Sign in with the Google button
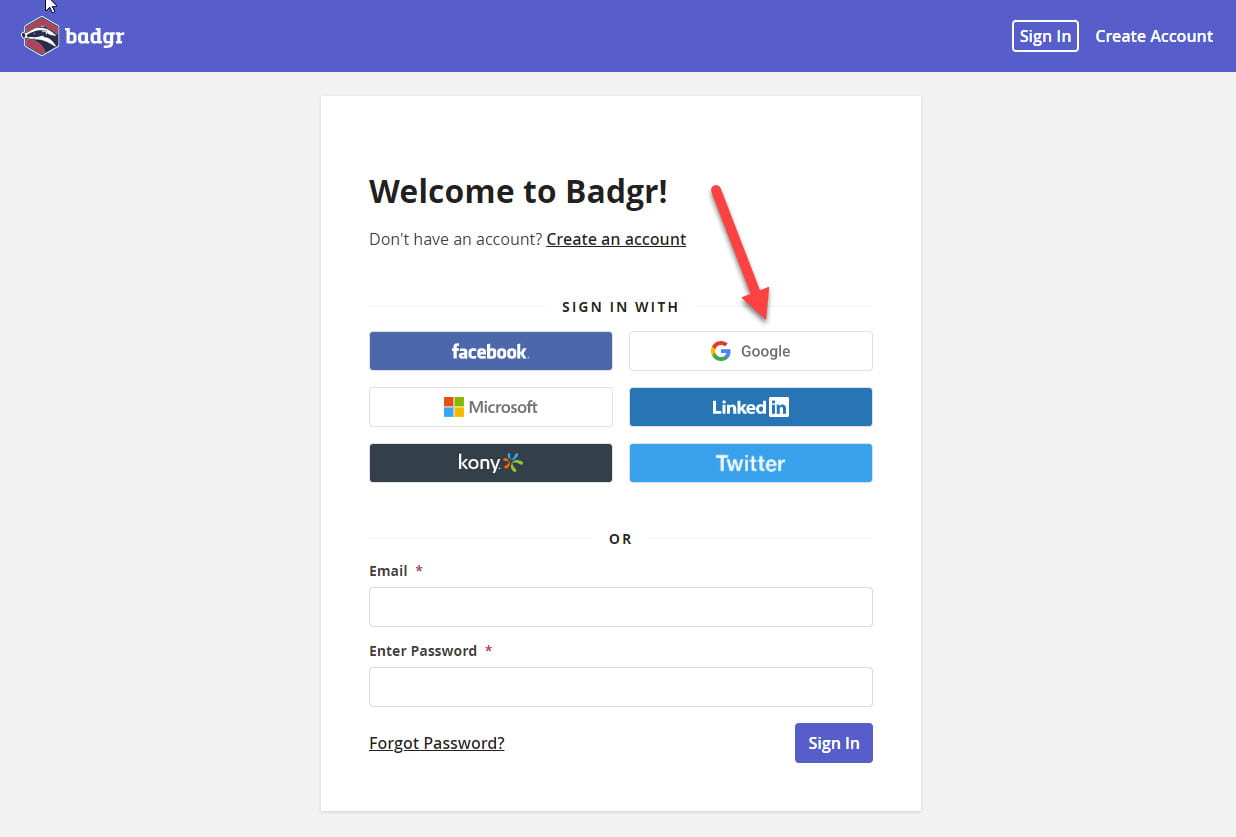Image resolution: width=1236 pixels, height=837 pixels. coord(751,351)
